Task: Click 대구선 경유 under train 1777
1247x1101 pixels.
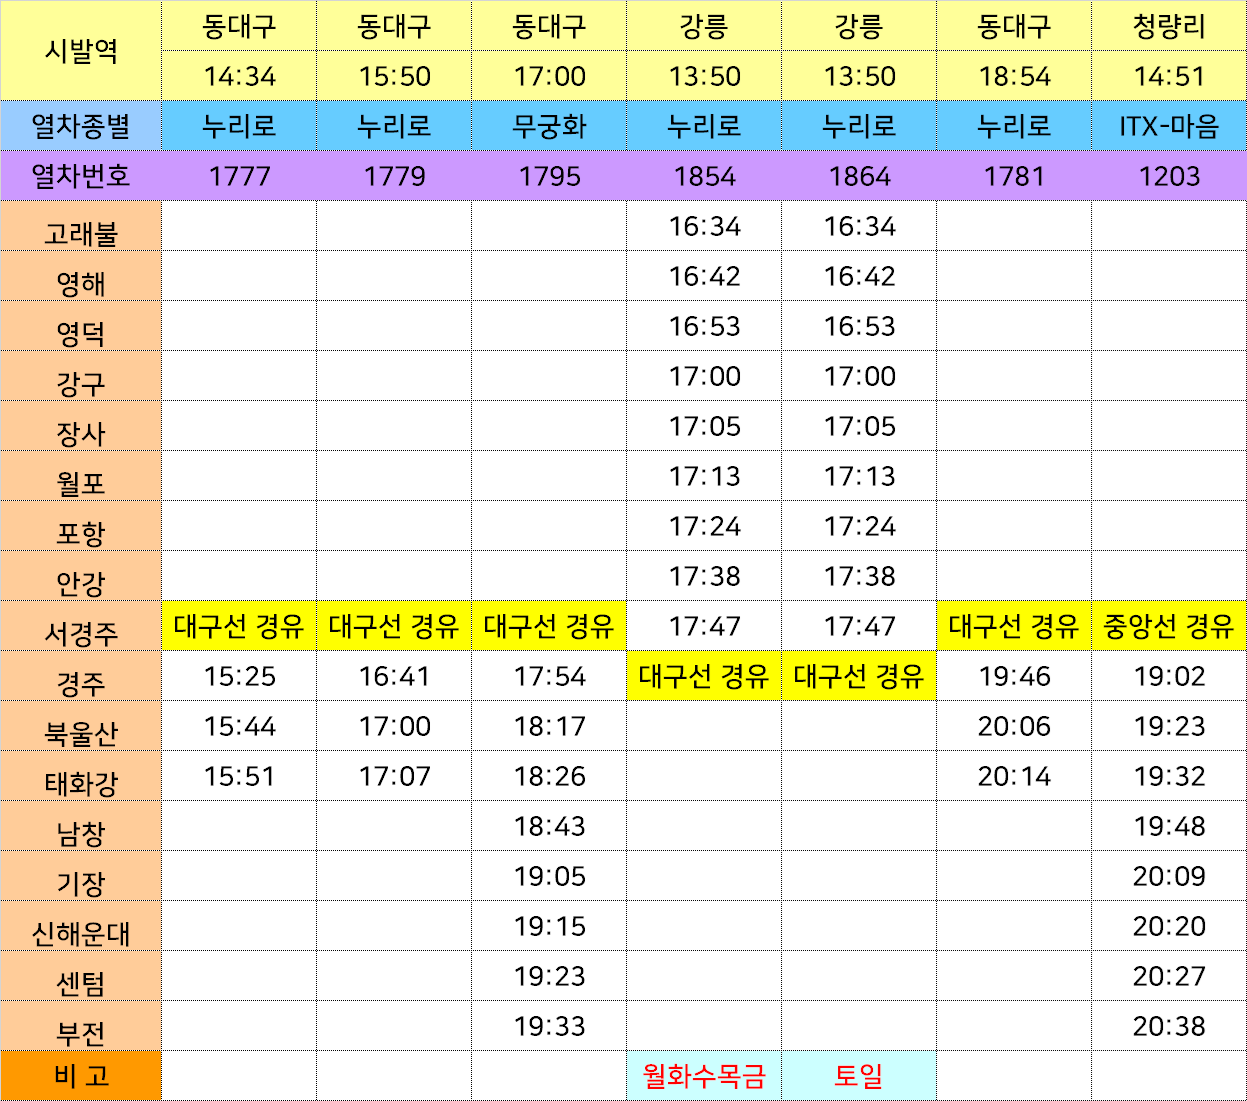Action: tap(239, 626)
